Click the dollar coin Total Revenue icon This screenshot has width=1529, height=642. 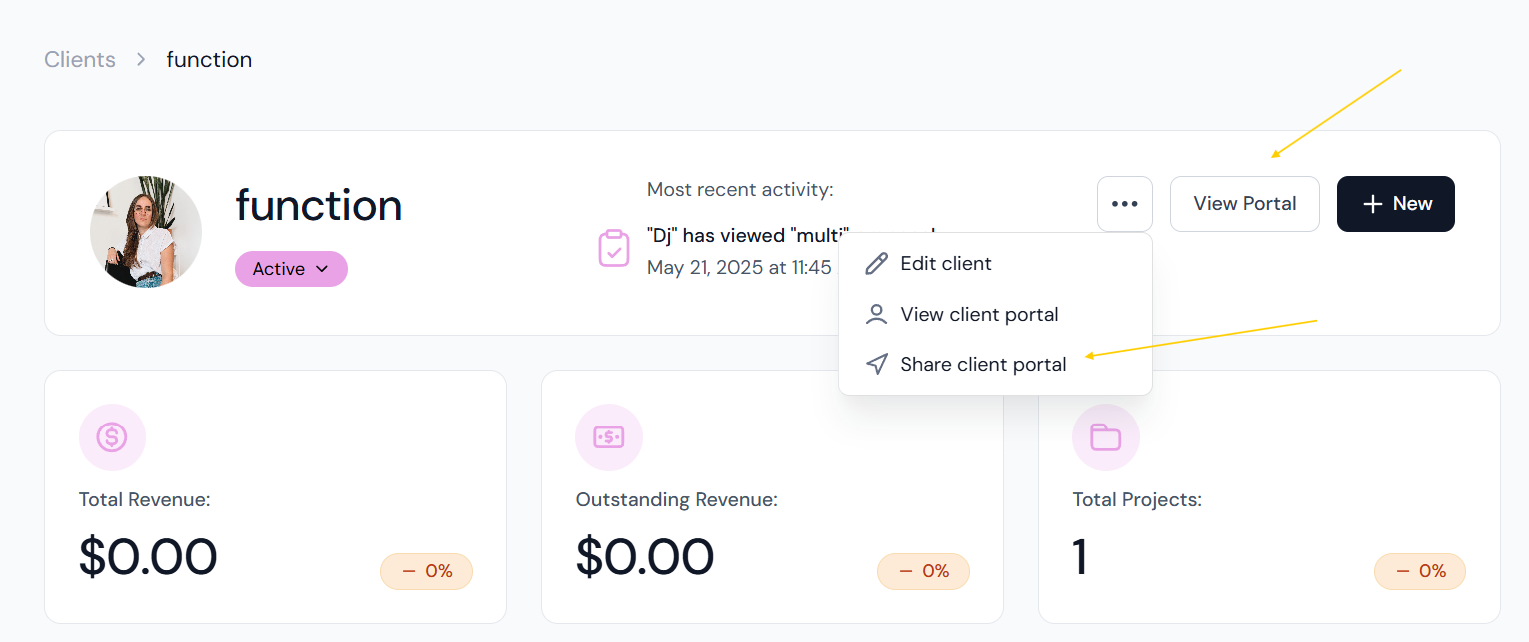112,437
